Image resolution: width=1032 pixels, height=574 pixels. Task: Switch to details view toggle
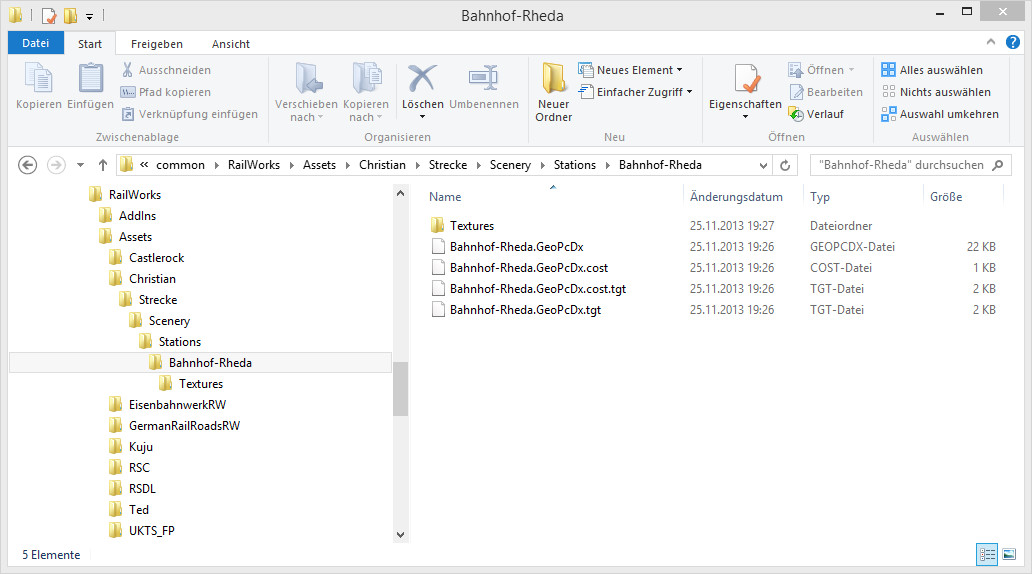point(988,554)
